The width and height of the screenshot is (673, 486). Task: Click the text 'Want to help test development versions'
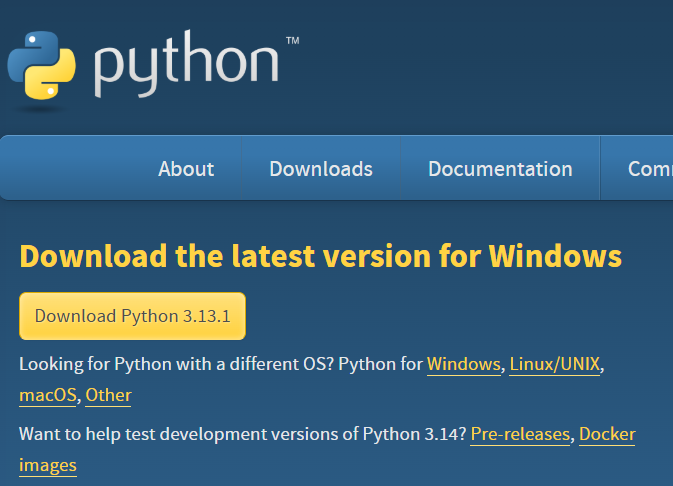click(179, 434)
